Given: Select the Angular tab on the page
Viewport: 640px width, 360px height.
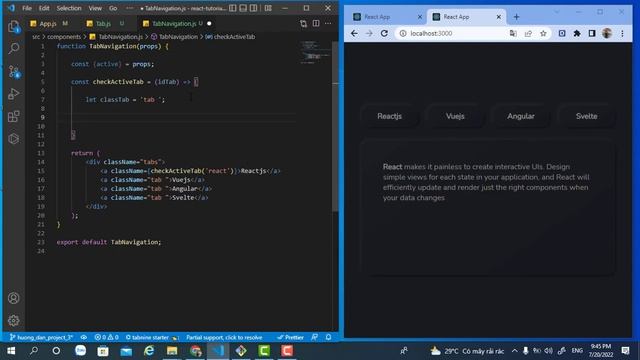Looking at the screenshot, I should 521,116.
